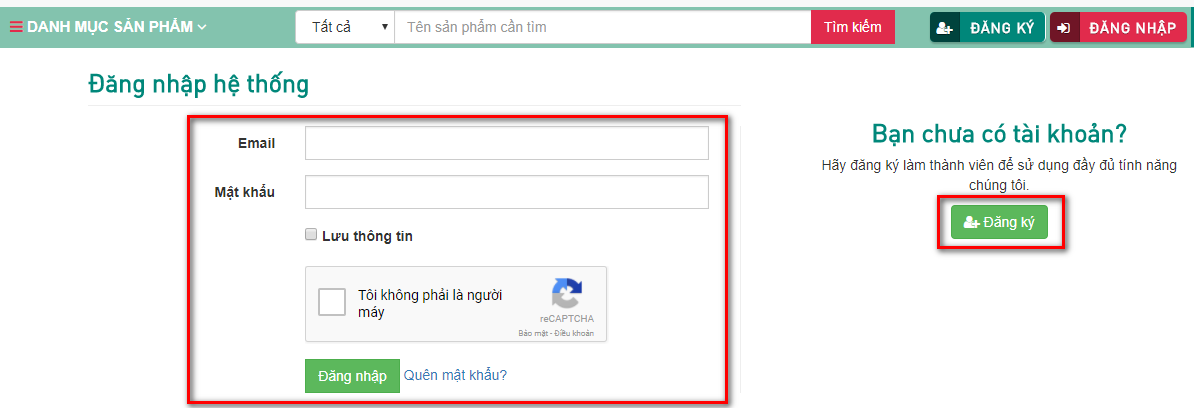
Task: Click the Tìm kiếm search button
Action: point(853,27)
